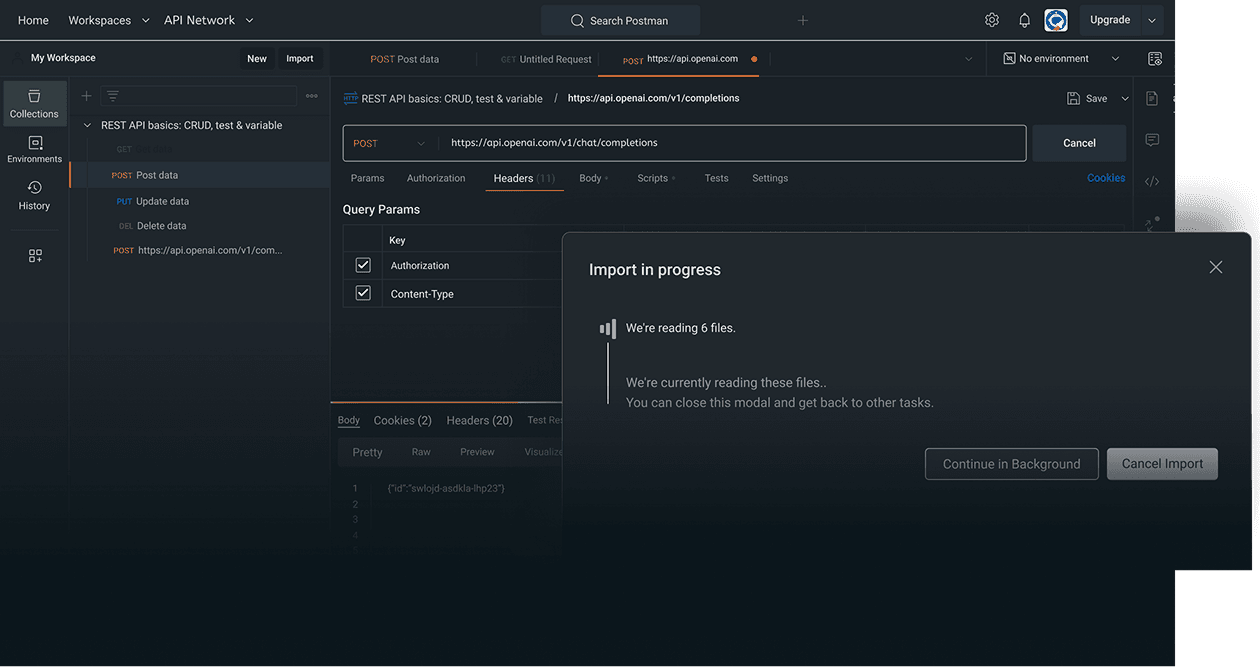Click the Cancel Import button
The height and width of the screenshot is (667, 1260).
(1162, 464)
